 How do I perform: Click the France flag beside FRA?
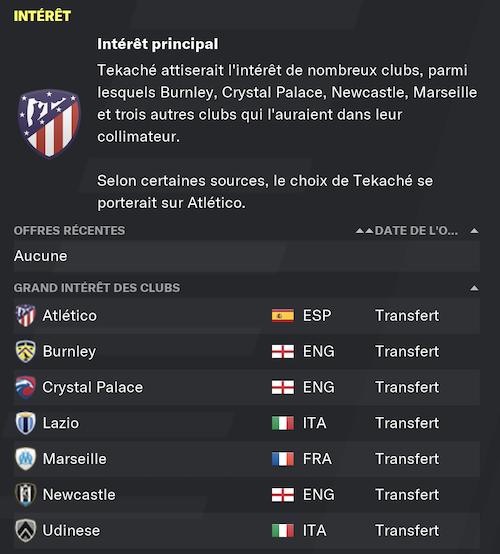tap(283, 459)
